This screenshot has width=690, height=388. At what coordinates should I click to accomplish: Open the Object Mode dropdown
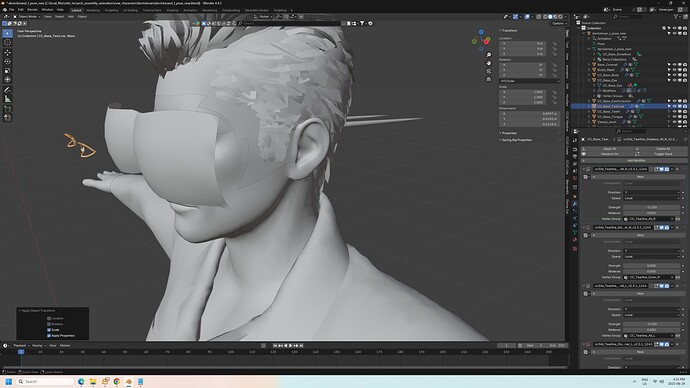[x=26, y=17]
